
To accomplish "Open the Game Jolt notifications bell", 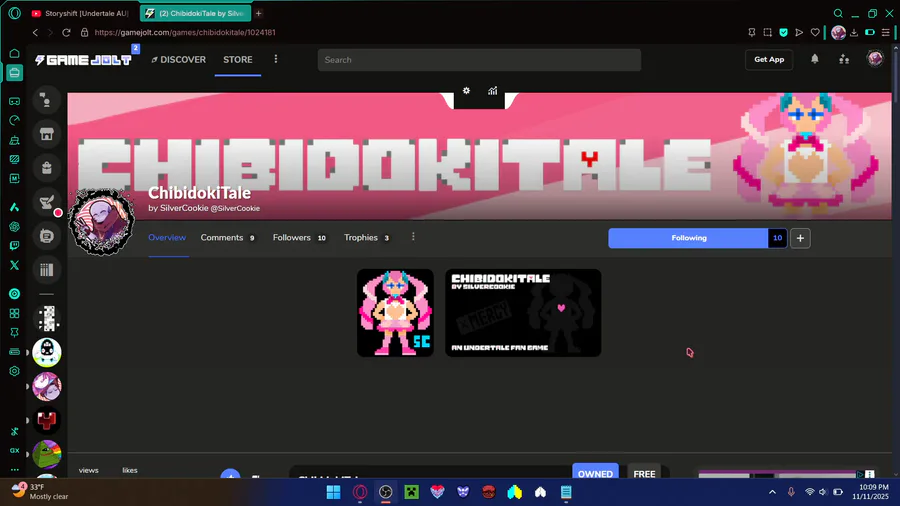I will point(814,59).
